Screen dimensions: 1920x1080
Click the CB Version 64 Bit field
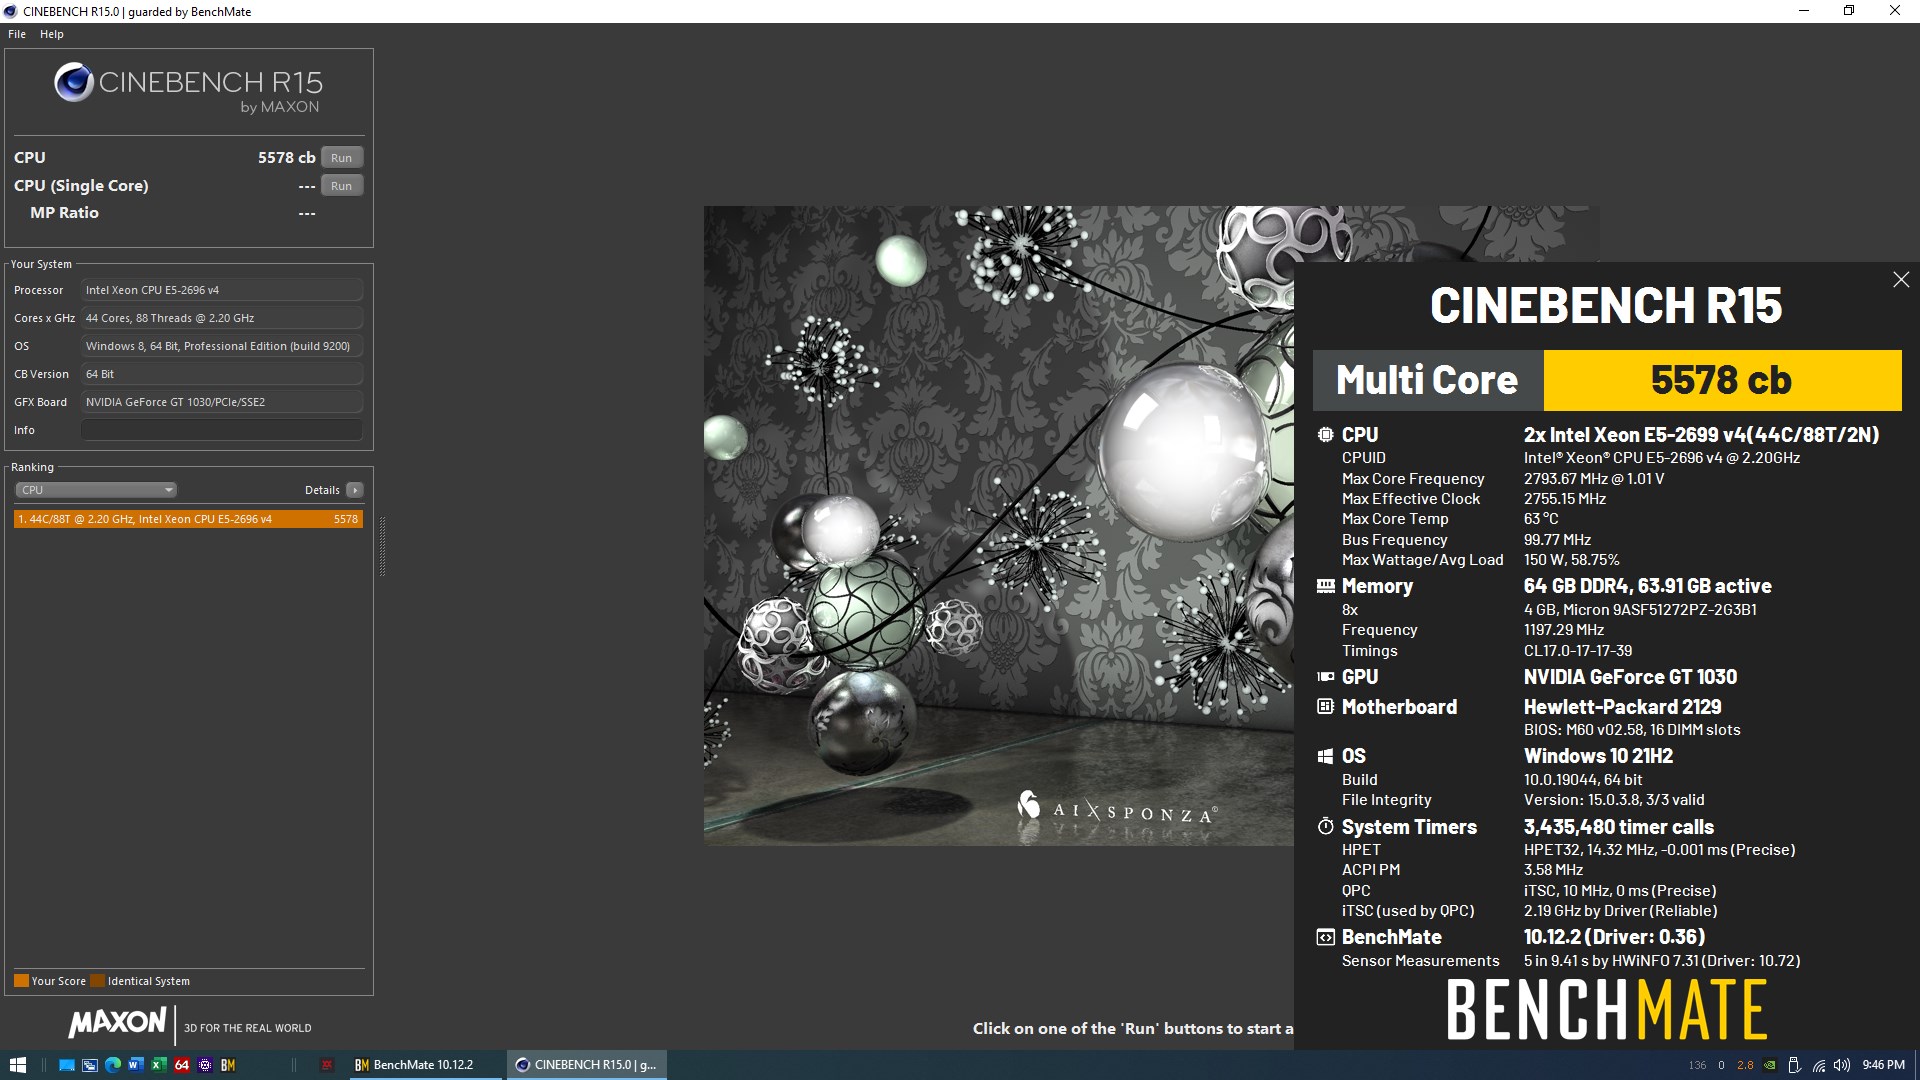(x=222, y=374)
